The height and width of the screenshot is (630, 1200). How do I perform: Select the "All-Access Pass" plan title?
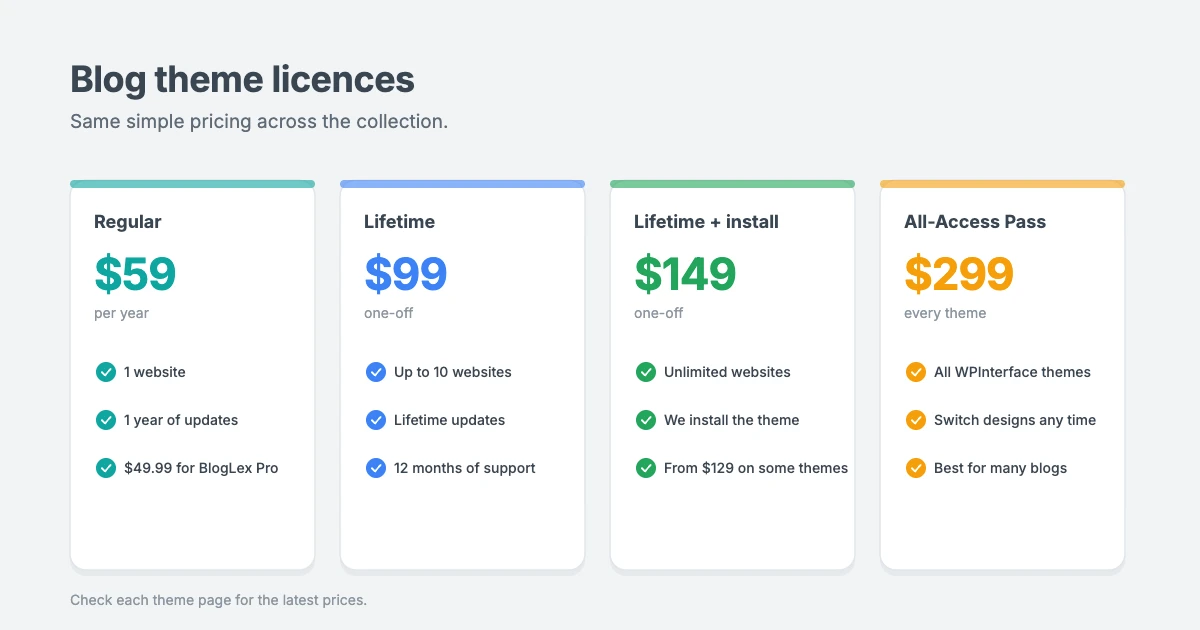[x=975, y=222]
